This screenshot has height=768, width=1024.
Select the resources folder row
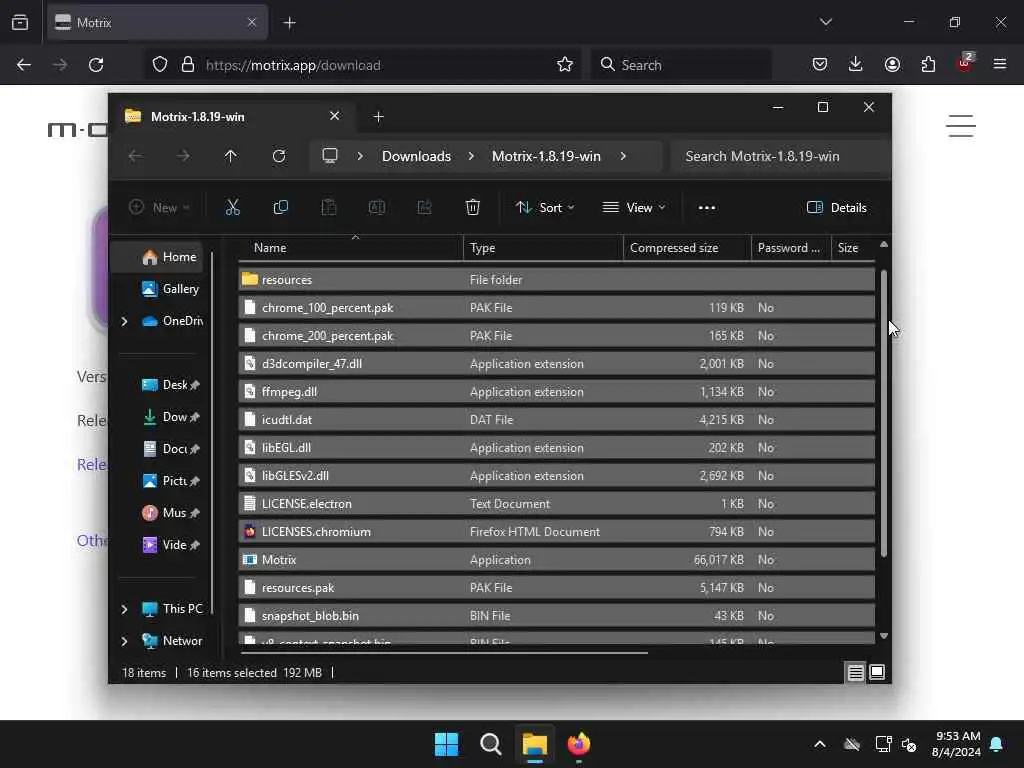tap(556, 280)
